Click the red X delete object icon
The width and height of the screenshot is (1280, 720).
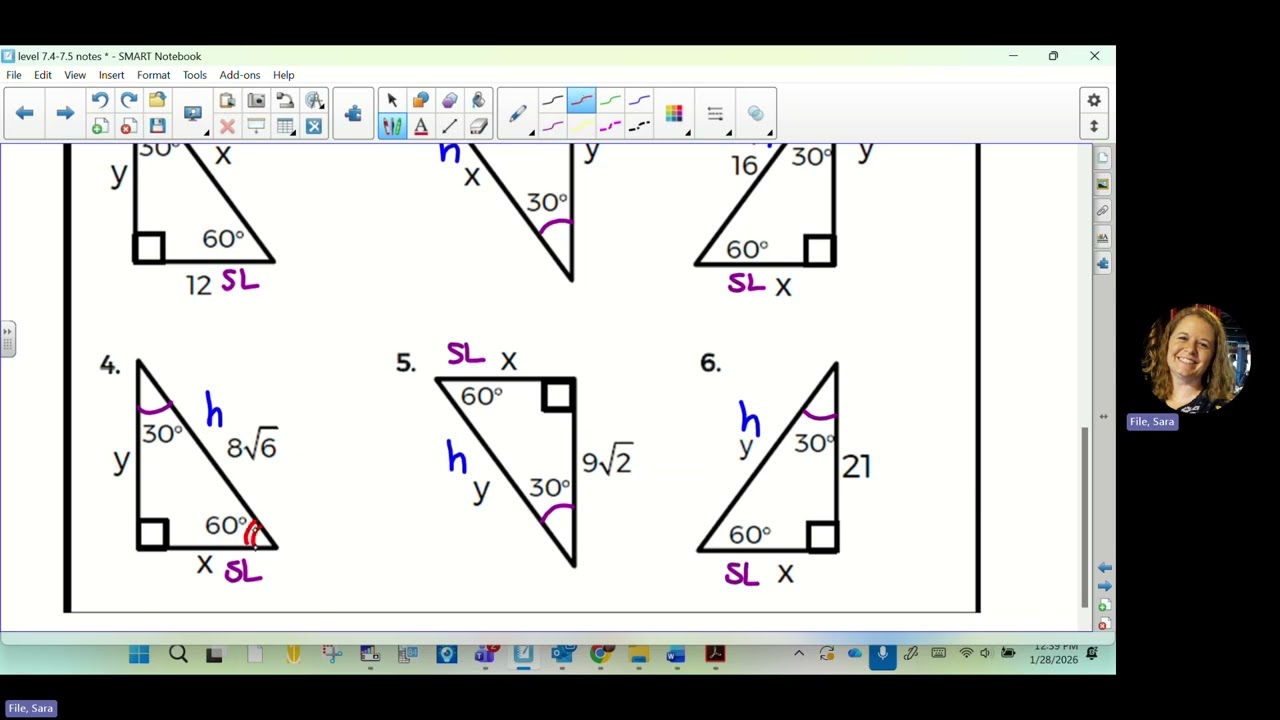coord(227,127)
